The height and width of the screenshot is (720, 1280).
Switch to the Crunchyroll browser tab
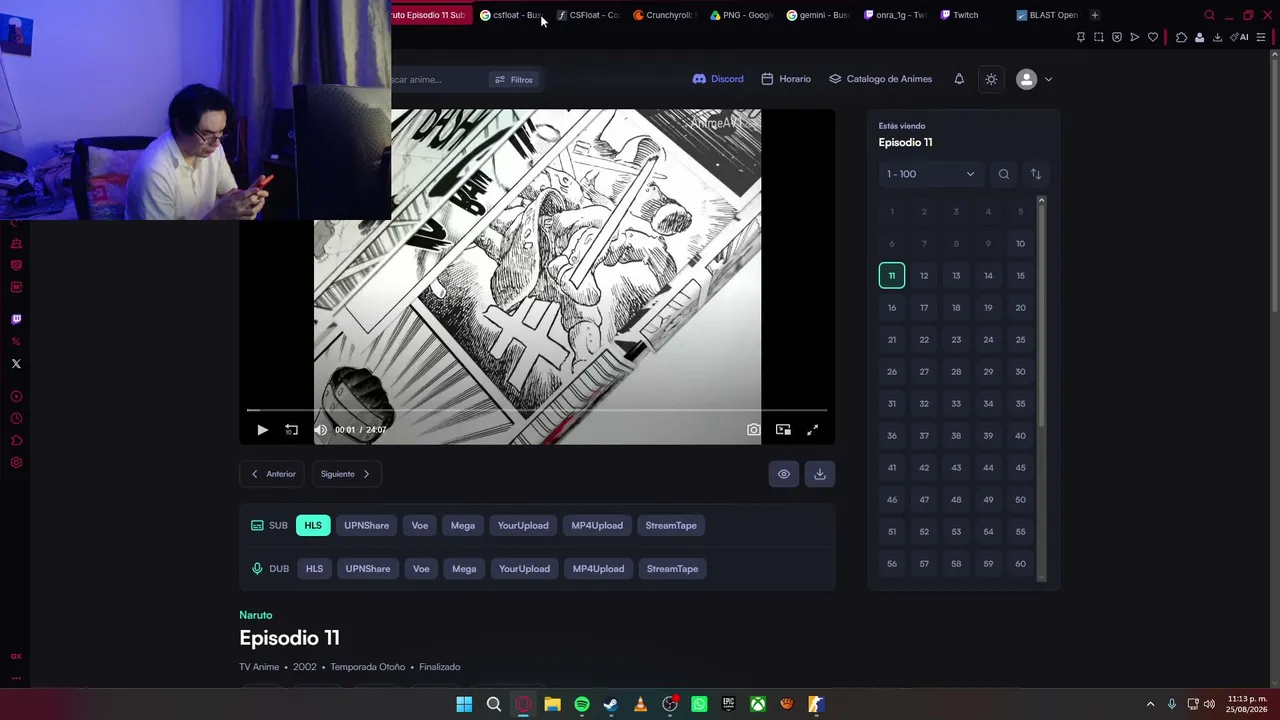point(665,15)
